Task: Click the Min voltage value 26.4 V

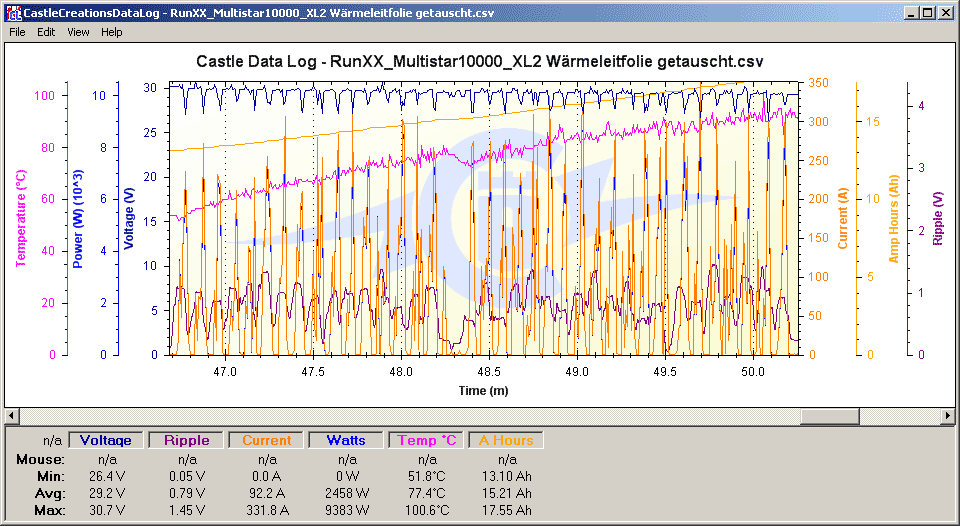Action: [x=107, y=476]
